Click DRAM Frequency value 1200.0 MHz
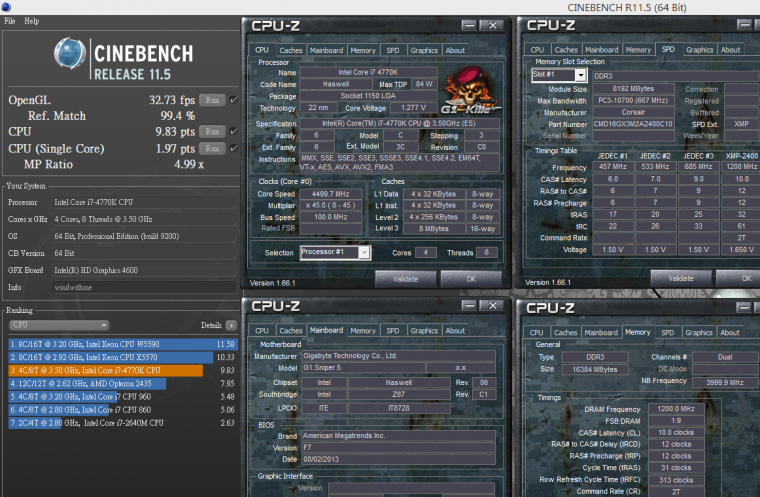This screenshot has height=497, width=760. [x=676, y=409]
